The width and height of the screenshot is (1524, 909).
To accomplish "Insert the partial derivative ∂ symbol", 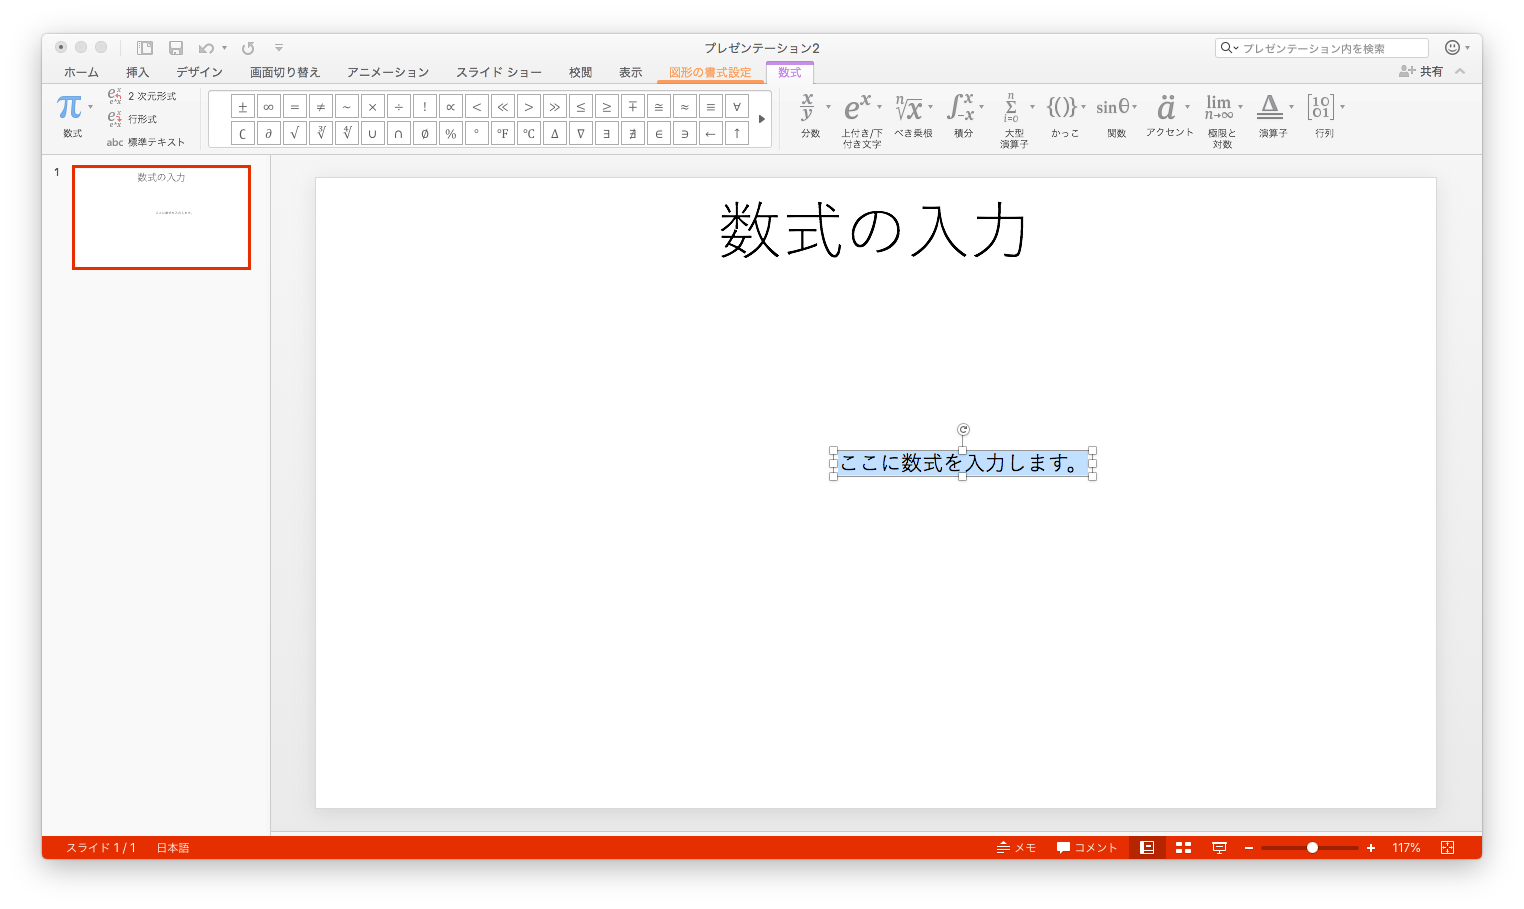I will (x=268, y=133).
